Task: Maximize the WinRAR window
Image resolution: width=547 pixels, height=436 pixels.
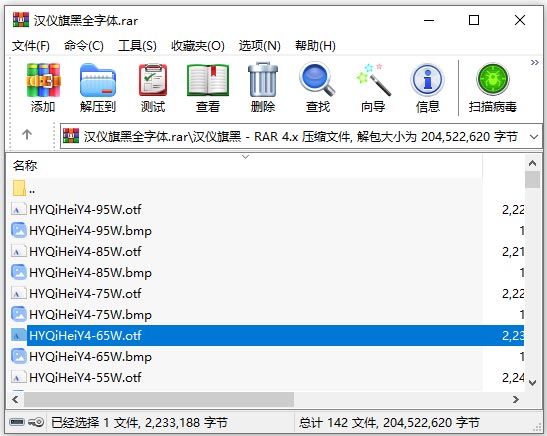Action: point(474,20)
